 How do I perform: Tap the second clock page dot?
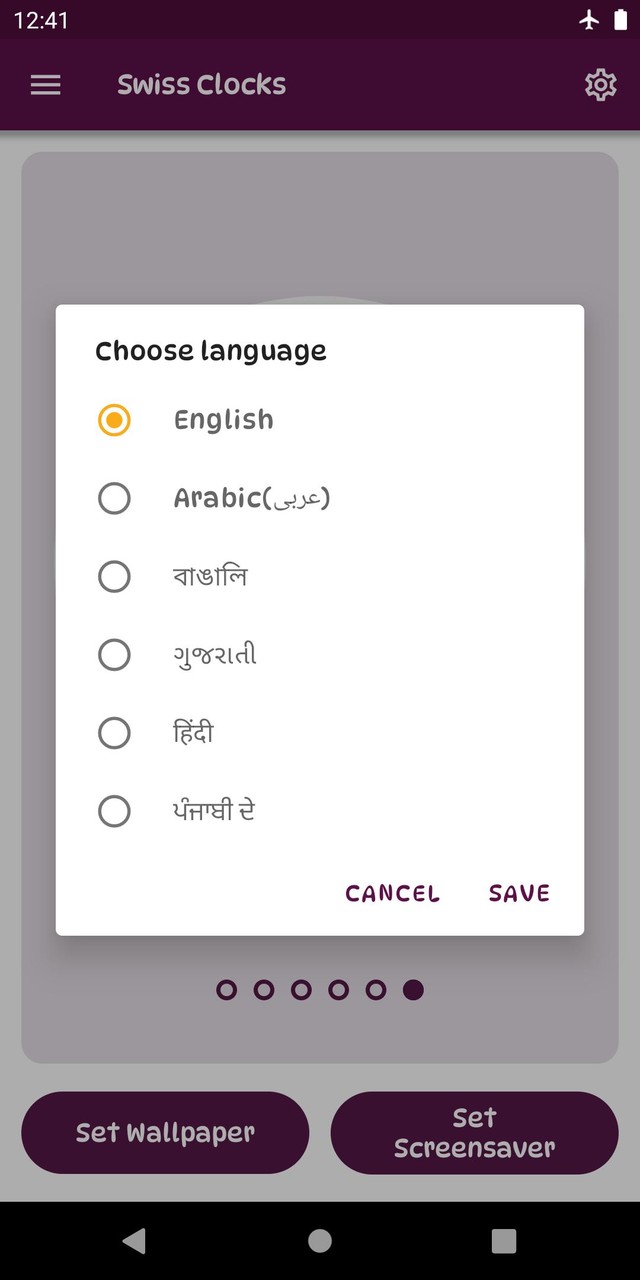tap(264, 990)
